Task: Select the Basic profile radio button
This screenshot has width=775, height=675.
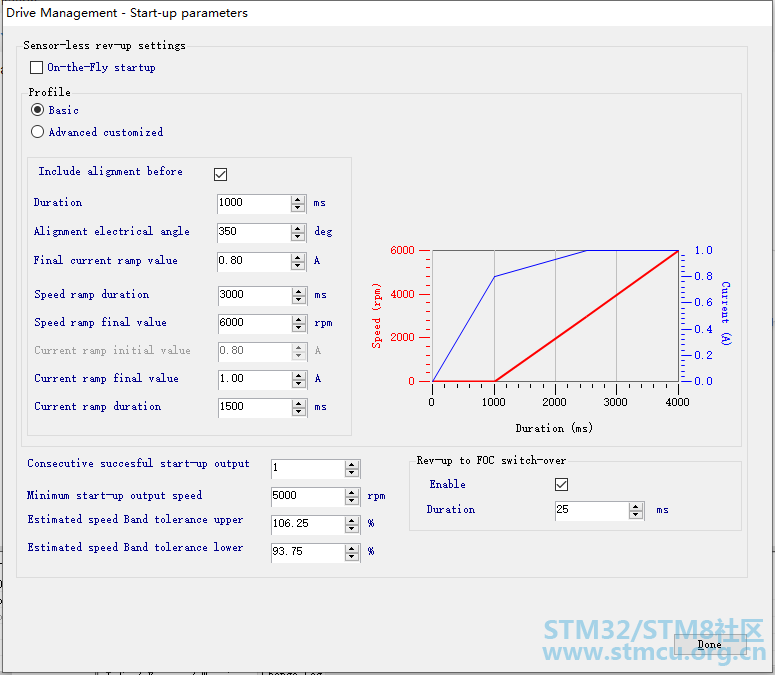Action: [38, 110]
